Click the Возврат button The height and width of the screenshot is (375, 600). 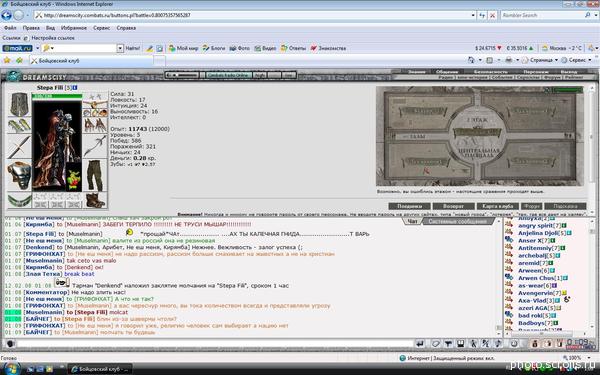453,206
